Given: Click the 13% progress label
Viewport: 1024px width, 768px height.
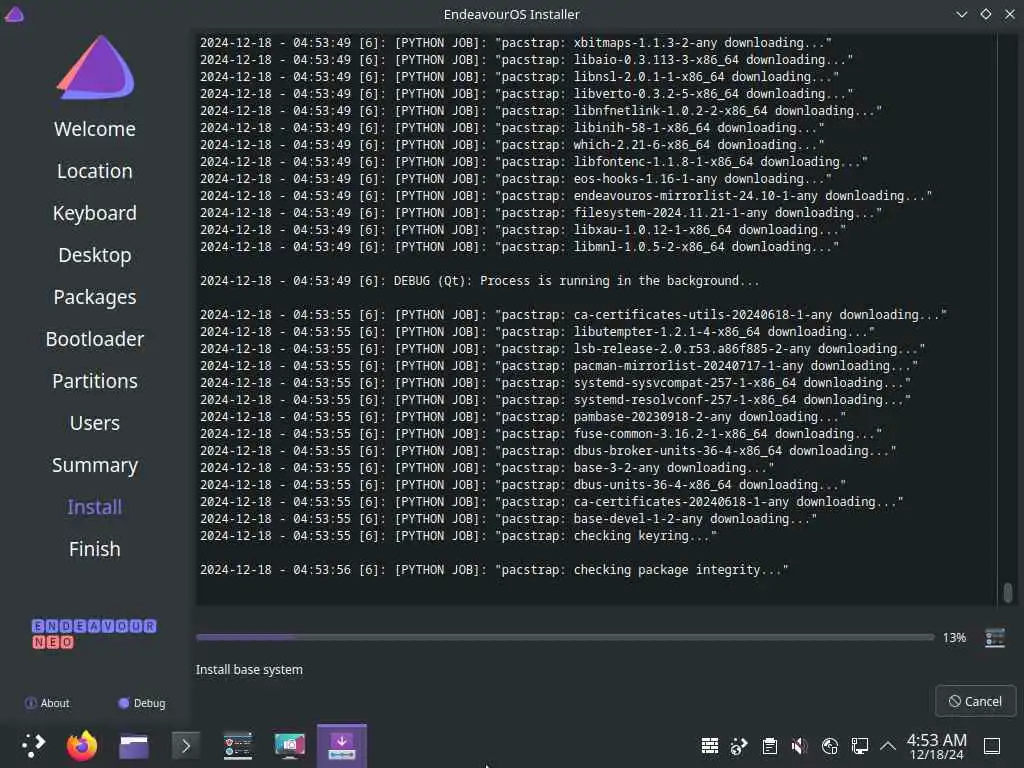Looking at the screenshot, I should pyautogui.click(x=954, y=637).
